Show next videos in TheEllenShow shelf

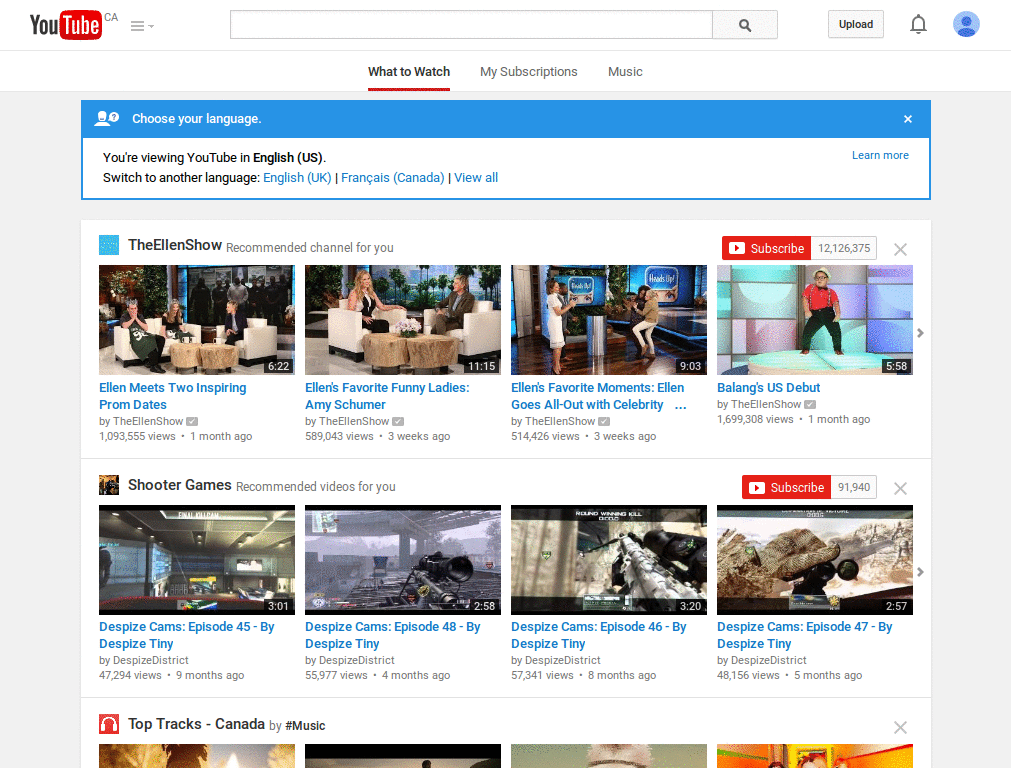click(920, 333)
